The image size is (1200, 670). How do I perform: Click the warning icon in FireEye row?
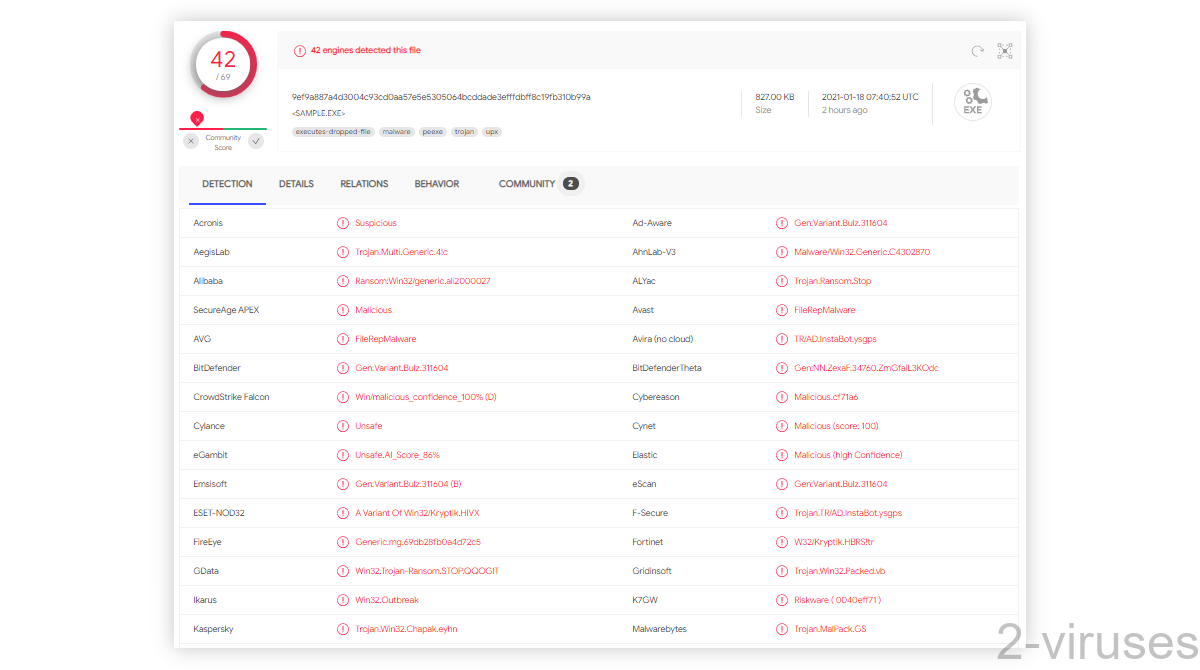[343, 542]
